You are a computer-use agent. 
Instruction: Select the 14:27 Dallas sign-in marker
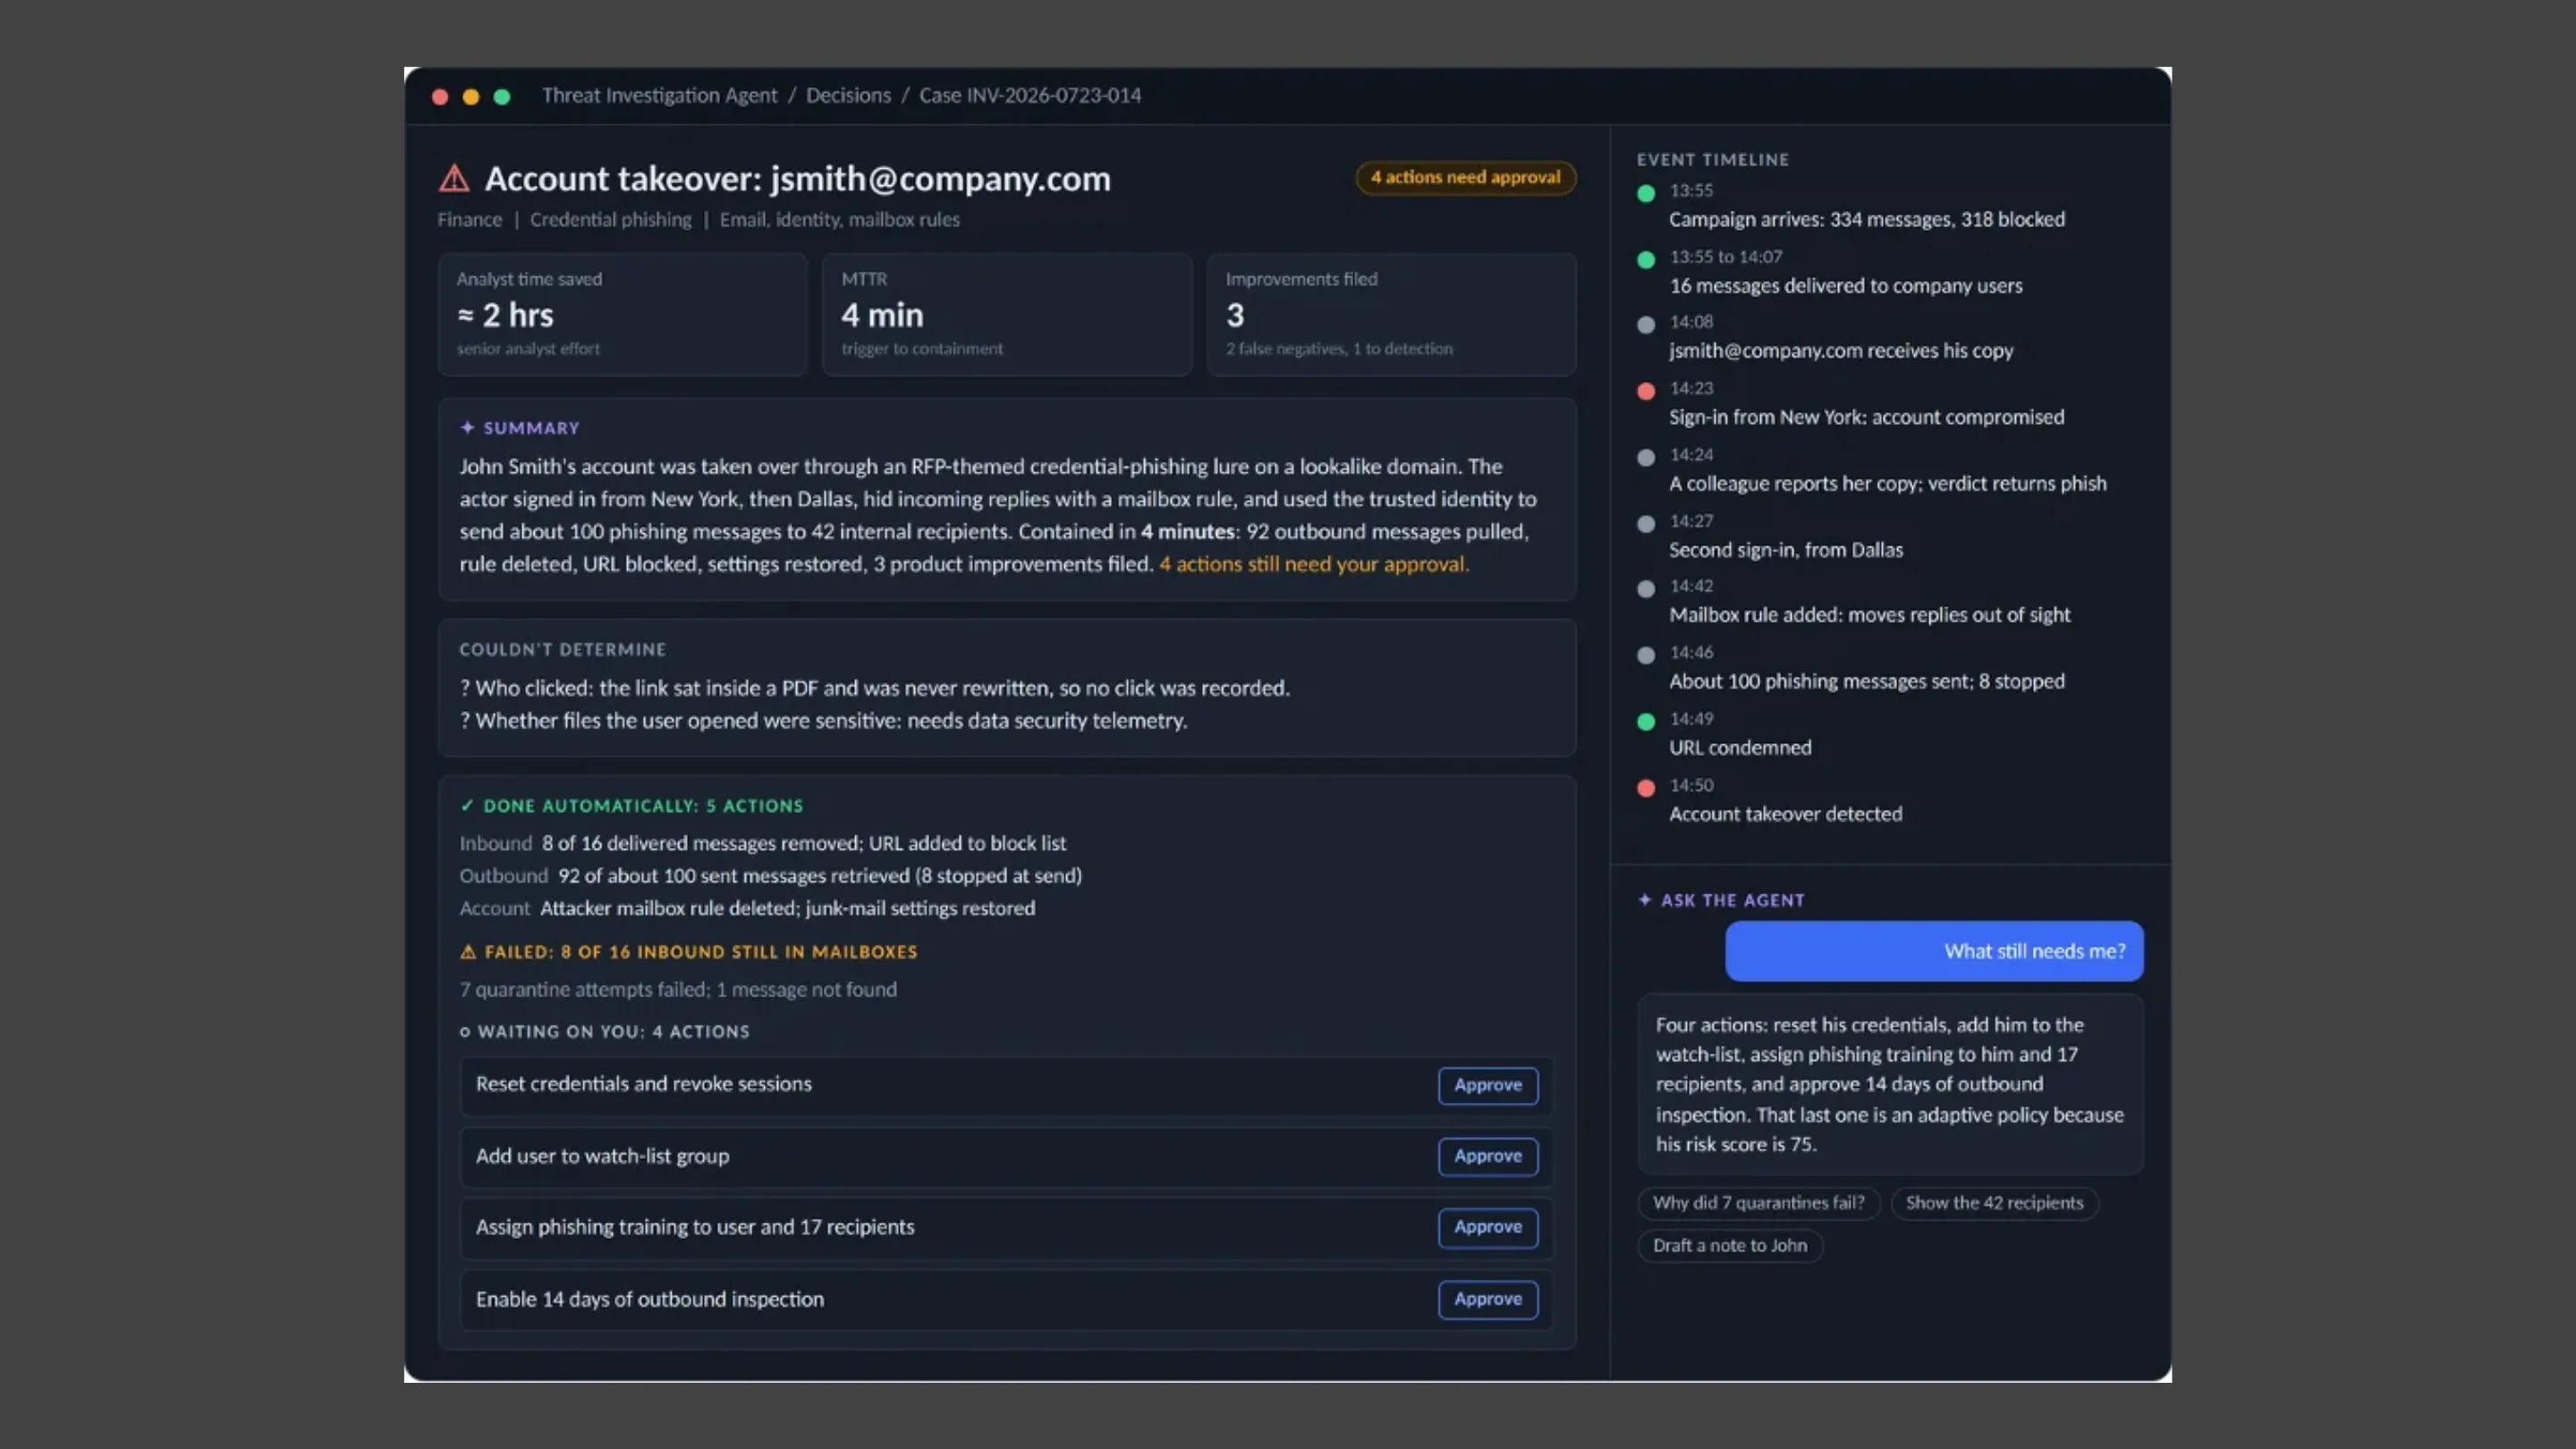coord(1646,524)
